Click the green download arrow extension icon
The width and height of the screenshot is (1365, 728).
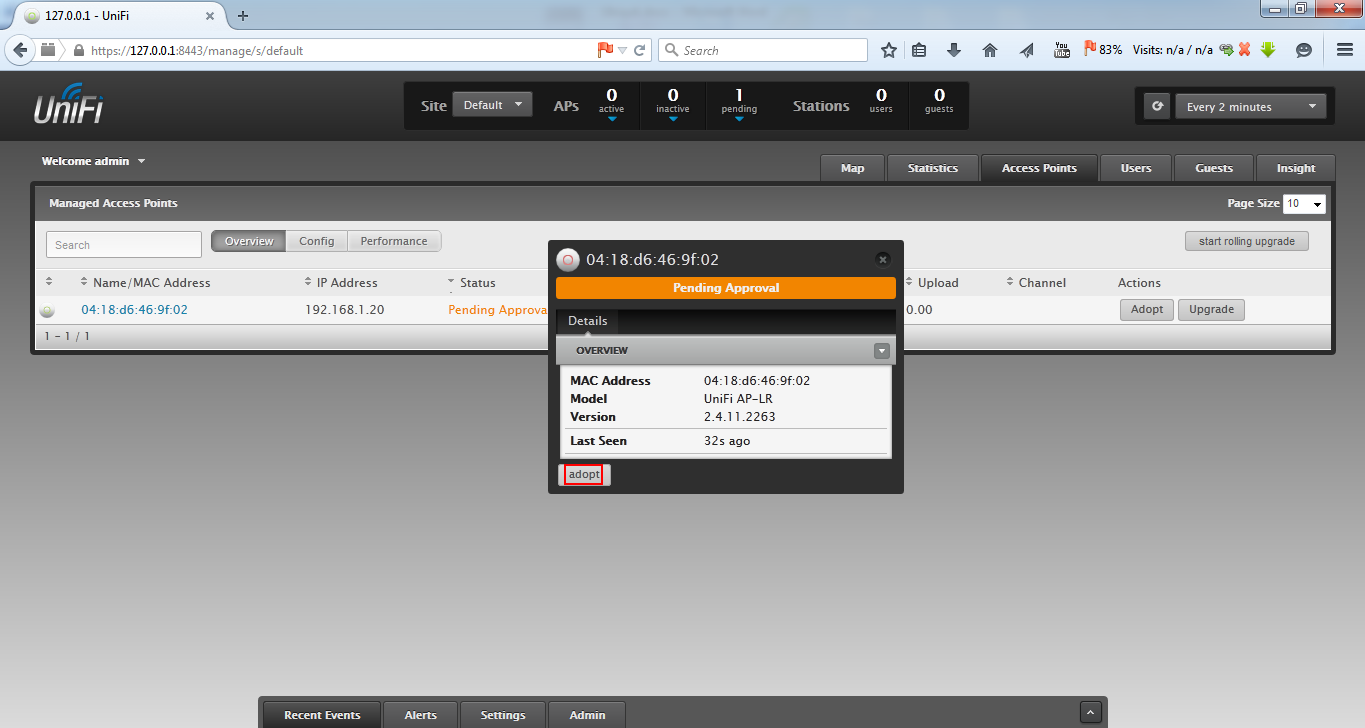click(1268, 50)
